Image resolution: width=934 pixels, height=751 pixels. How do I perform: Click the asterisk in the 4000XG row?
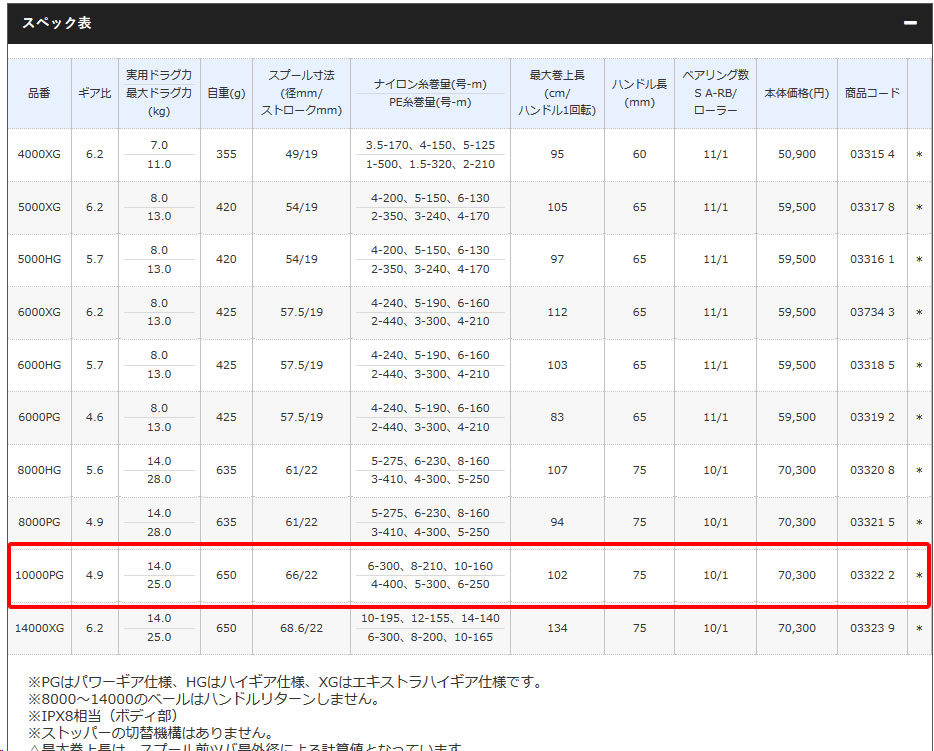[919, 155]
